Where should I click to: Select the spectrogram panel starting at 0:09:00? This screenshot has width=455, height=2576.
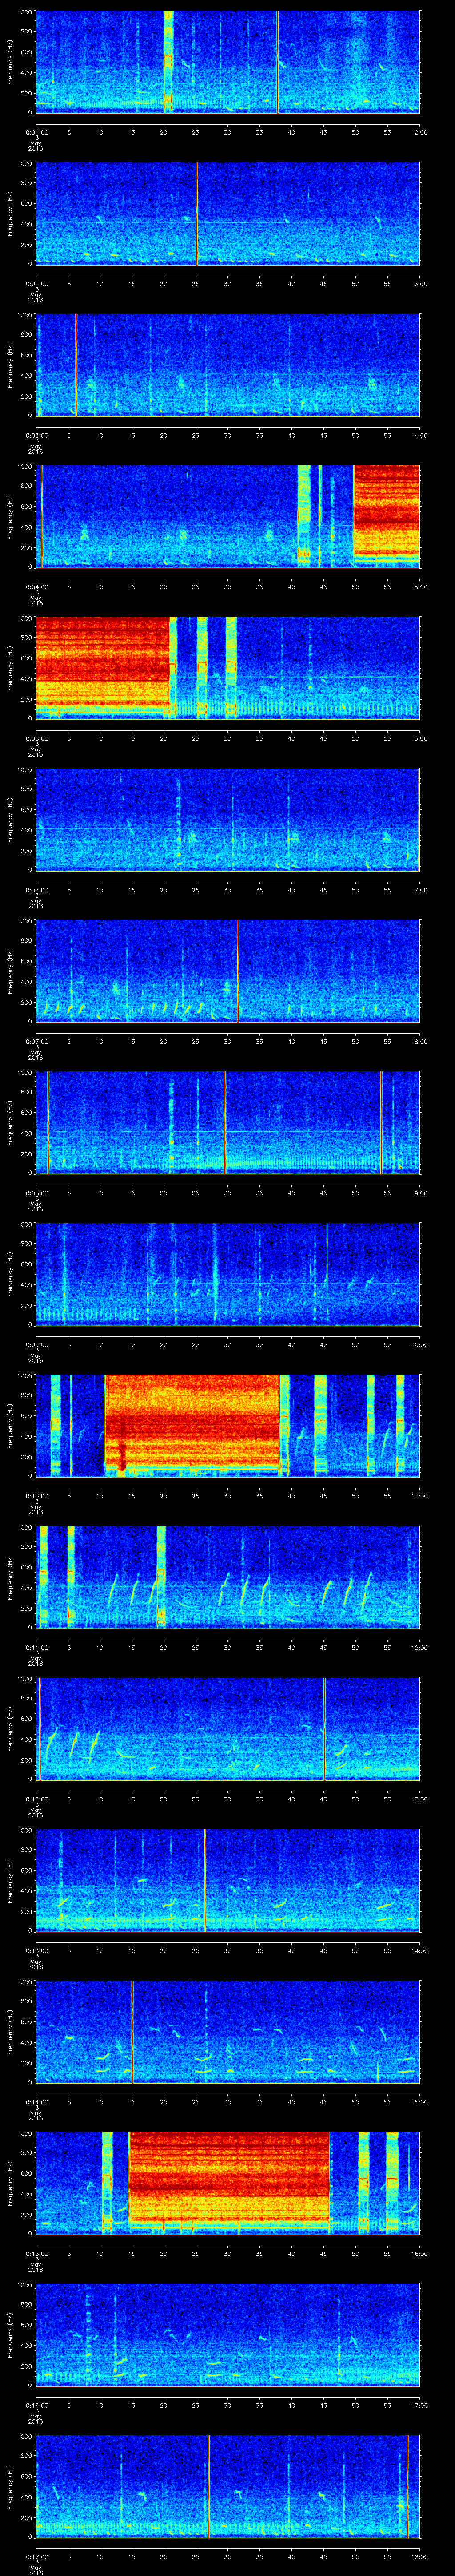[x=228, y=1274]
